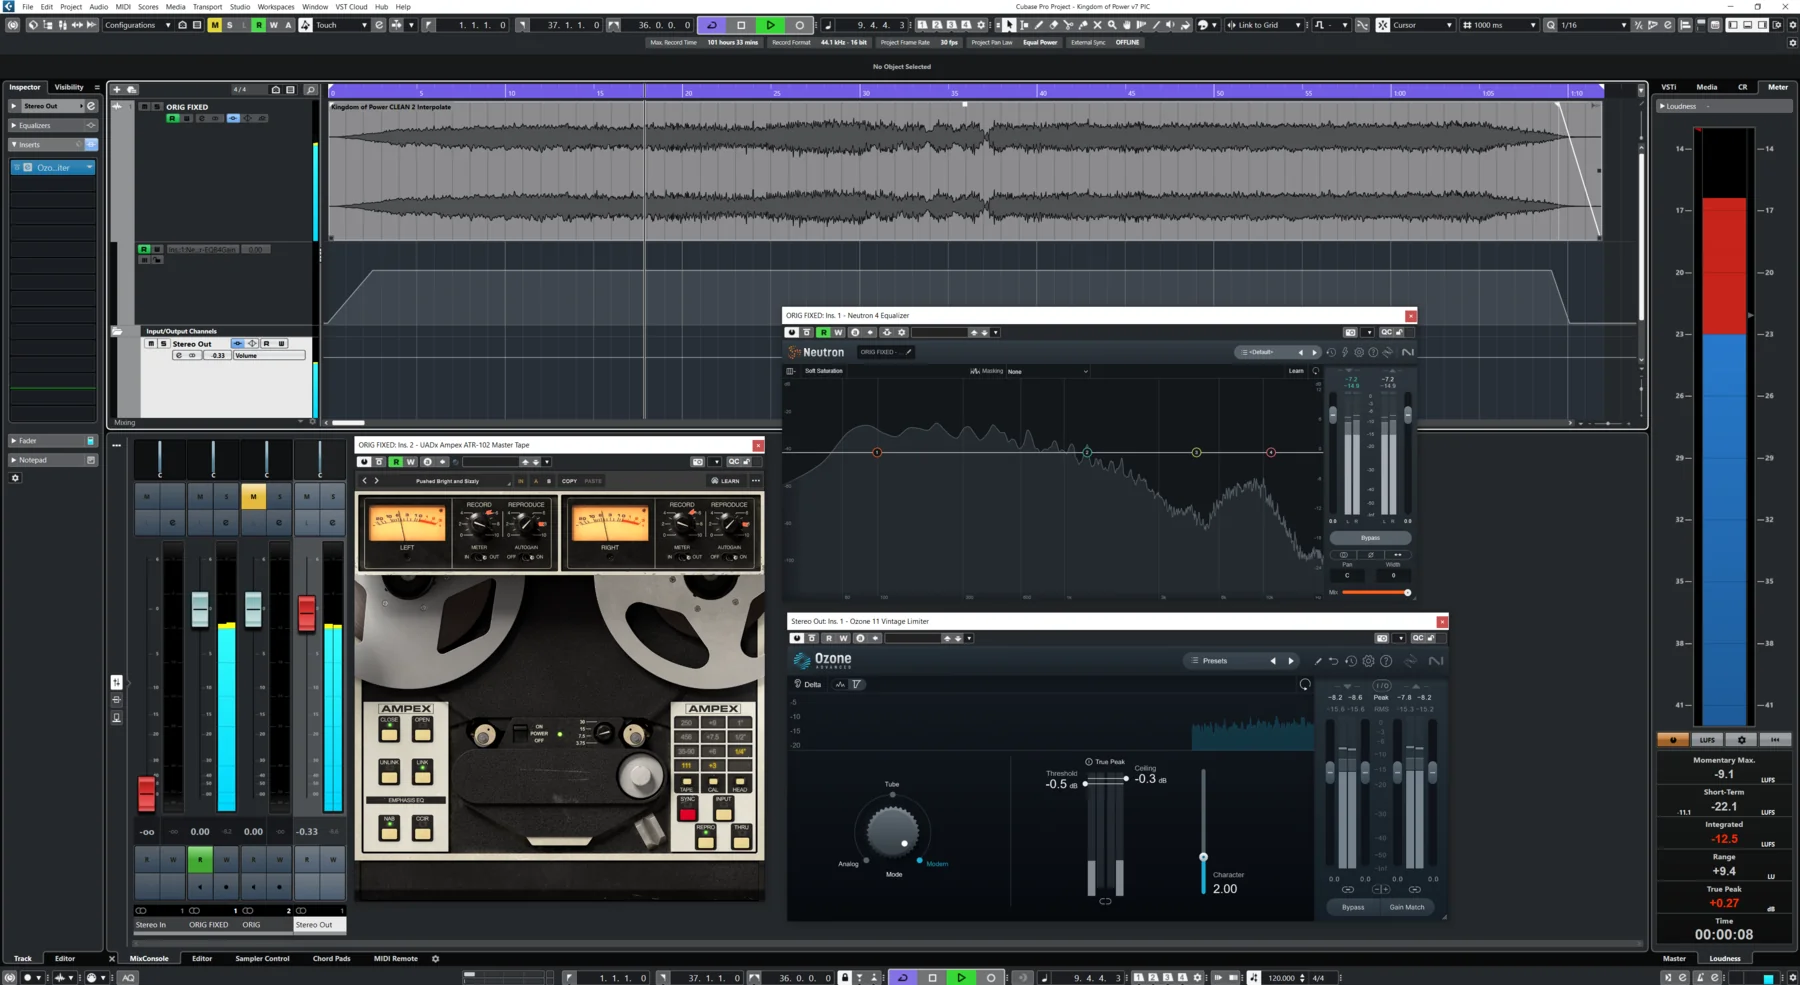Click the help '?' icon in the Ozone header

click(1388, 661)
